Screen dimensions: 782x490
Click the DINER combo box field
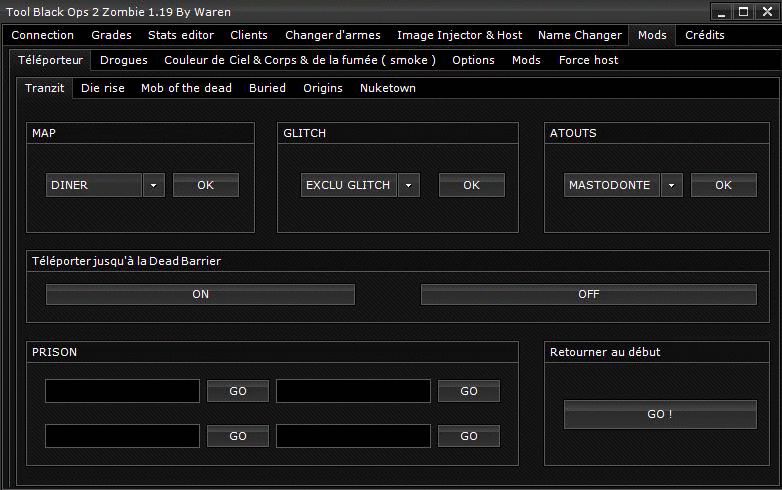[x=94, y=185]
